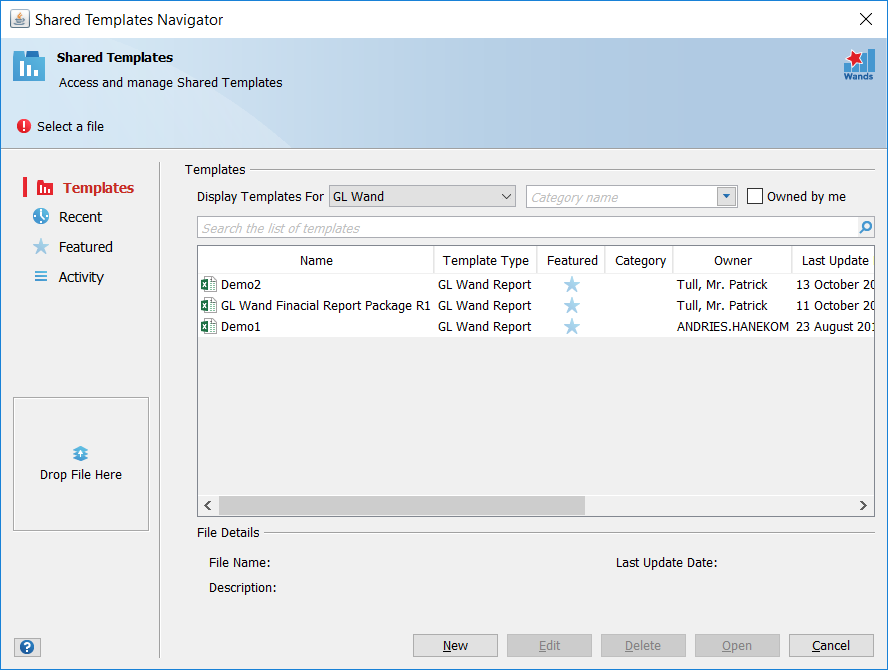Click the scroll right arrow of the table
This screenshot has height=670, width=888.
[x=863, y=505]
